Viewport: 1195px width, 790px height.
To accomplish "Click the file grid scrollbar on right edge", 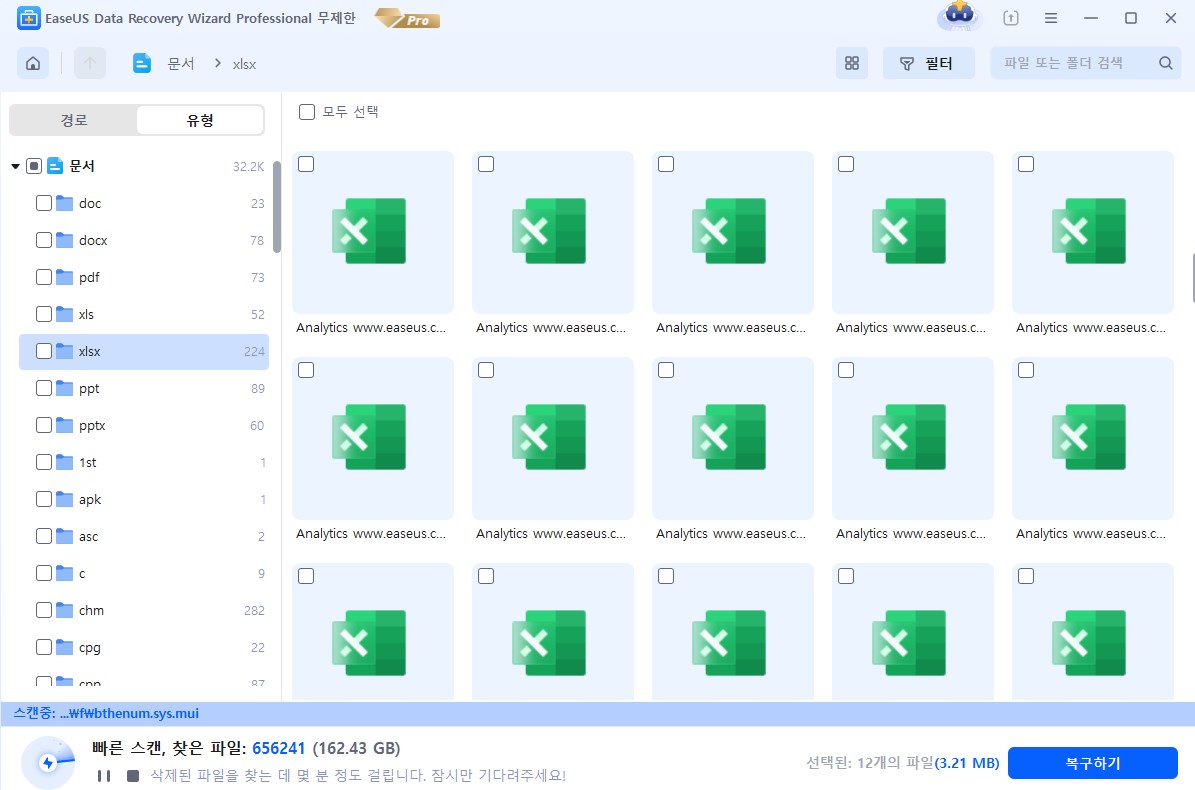I will click(x=1193, y=279).
